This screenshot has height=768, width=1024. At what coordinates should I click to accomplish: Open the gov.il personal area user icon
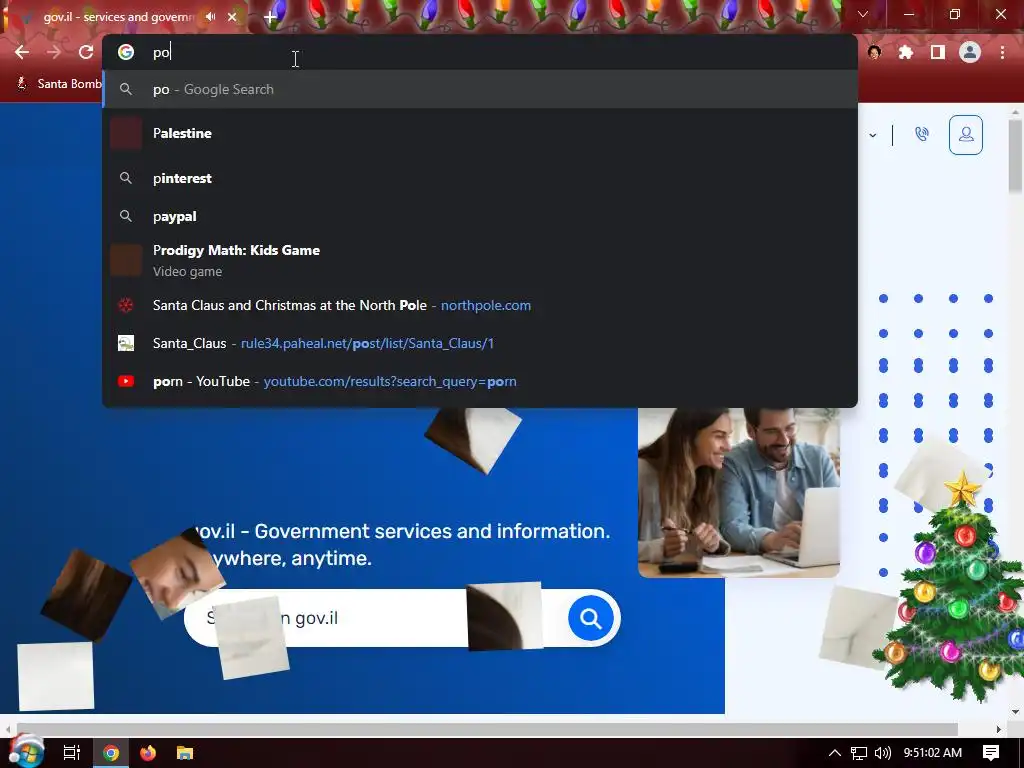coord(965,135)
